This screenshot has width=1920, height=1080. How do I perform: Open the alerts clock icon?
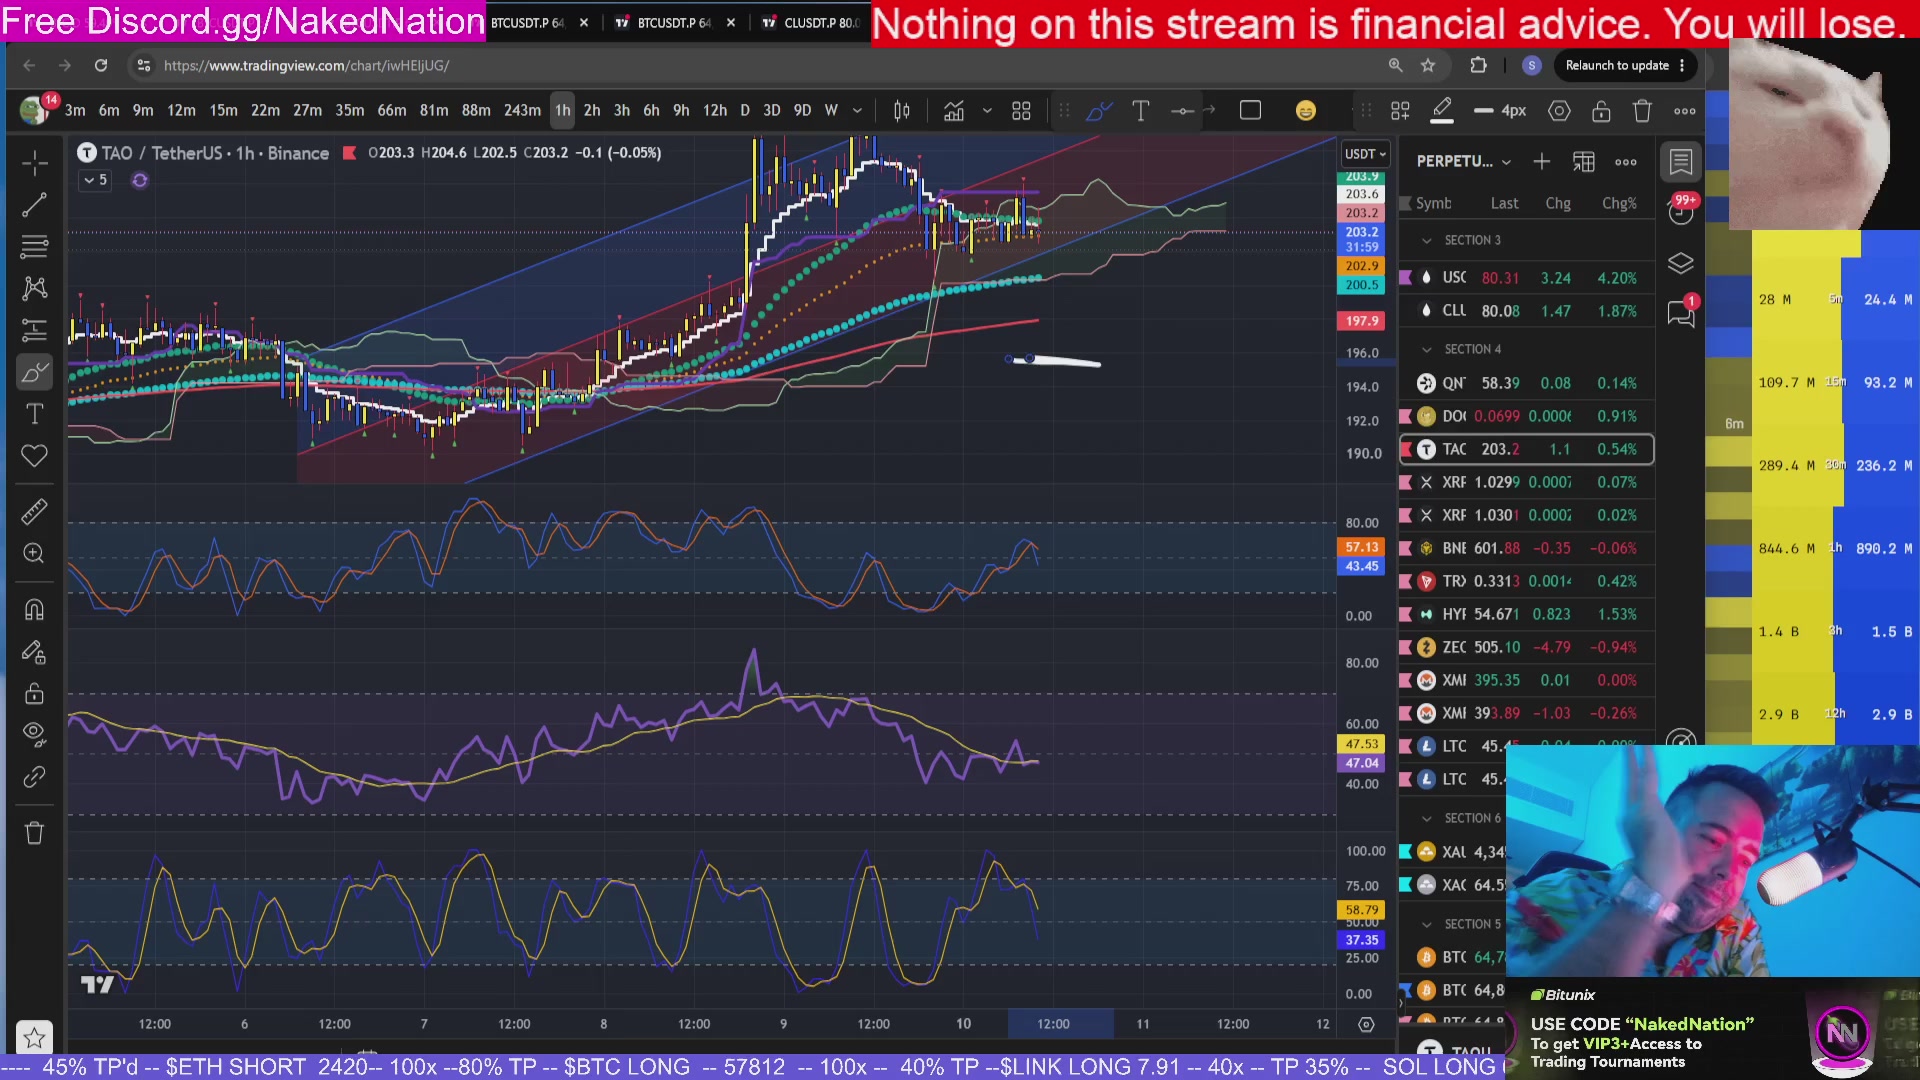pos(1680,212)
